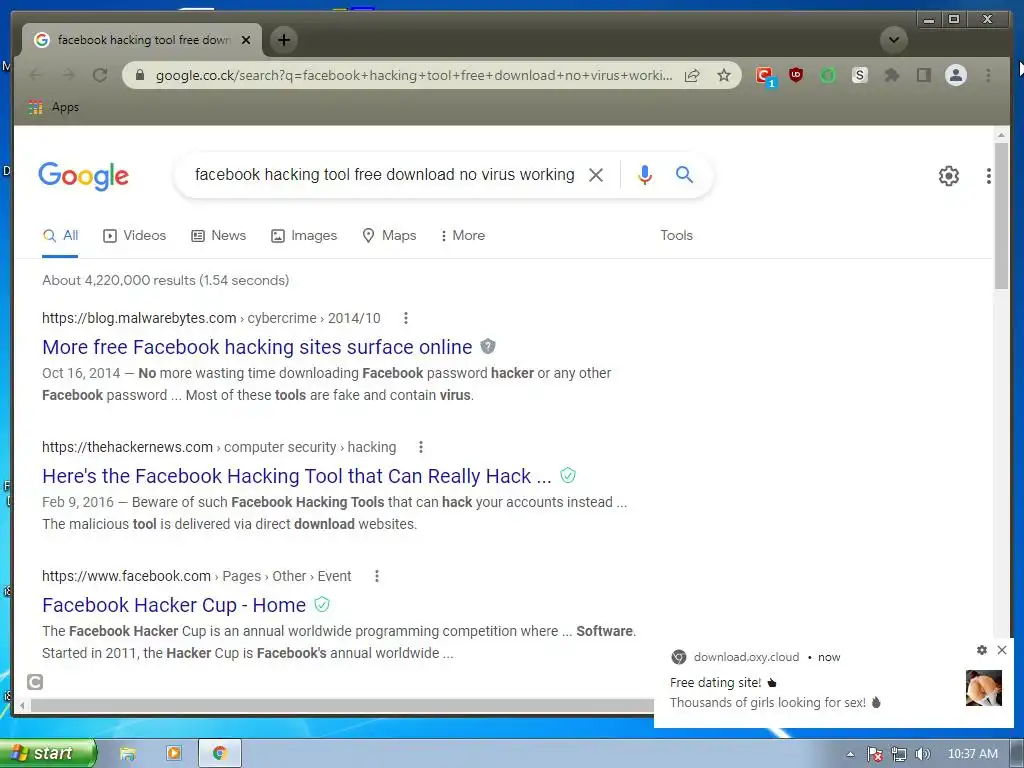Click the green circular extension icon
The width and height of the screenshot is (1024, 768).
827,75
